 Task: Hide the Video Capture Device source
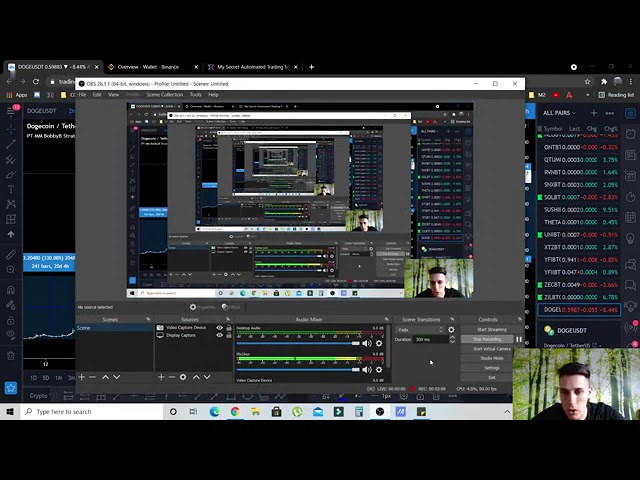pos(219,327)
